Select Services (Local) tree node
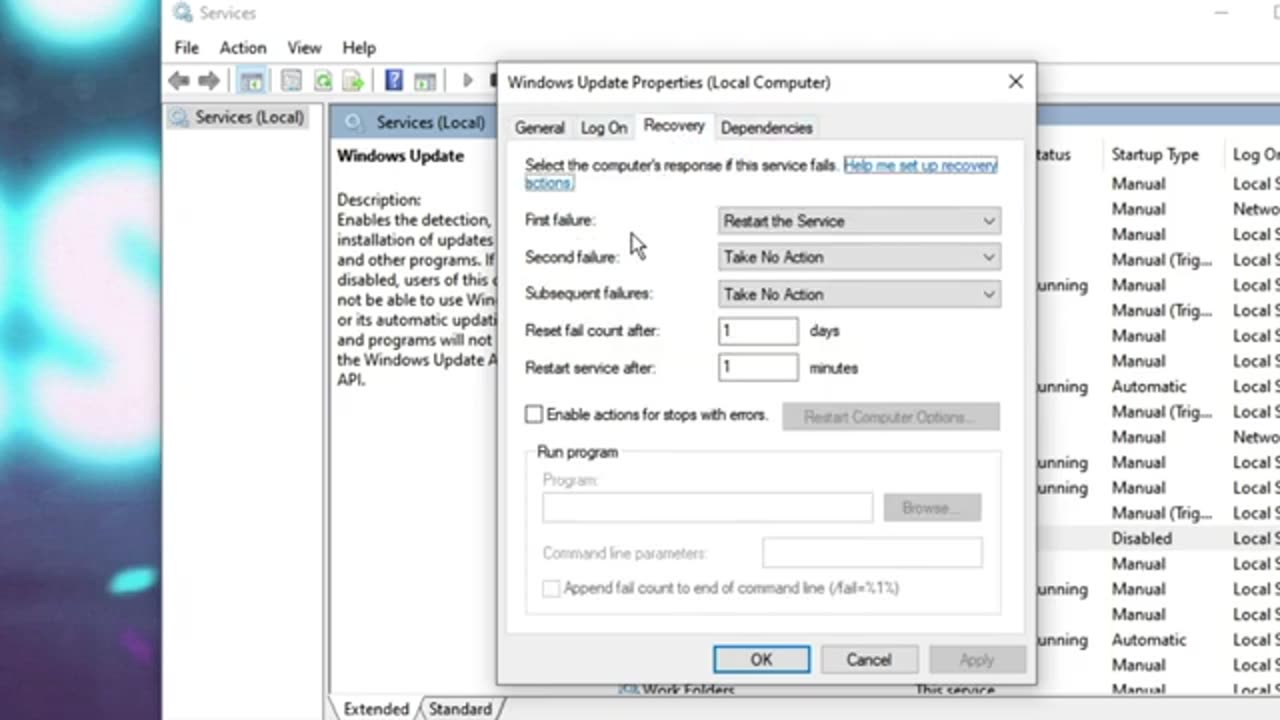Image resolution: width=1280 pixels, height=720 pixels. (238, 117)
